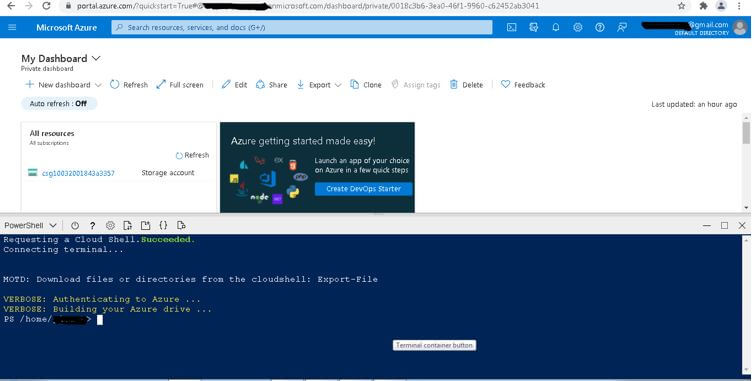Focus the Search resources, services, and docs field
This screenshot has height=381, width=756.
point(302,27)
